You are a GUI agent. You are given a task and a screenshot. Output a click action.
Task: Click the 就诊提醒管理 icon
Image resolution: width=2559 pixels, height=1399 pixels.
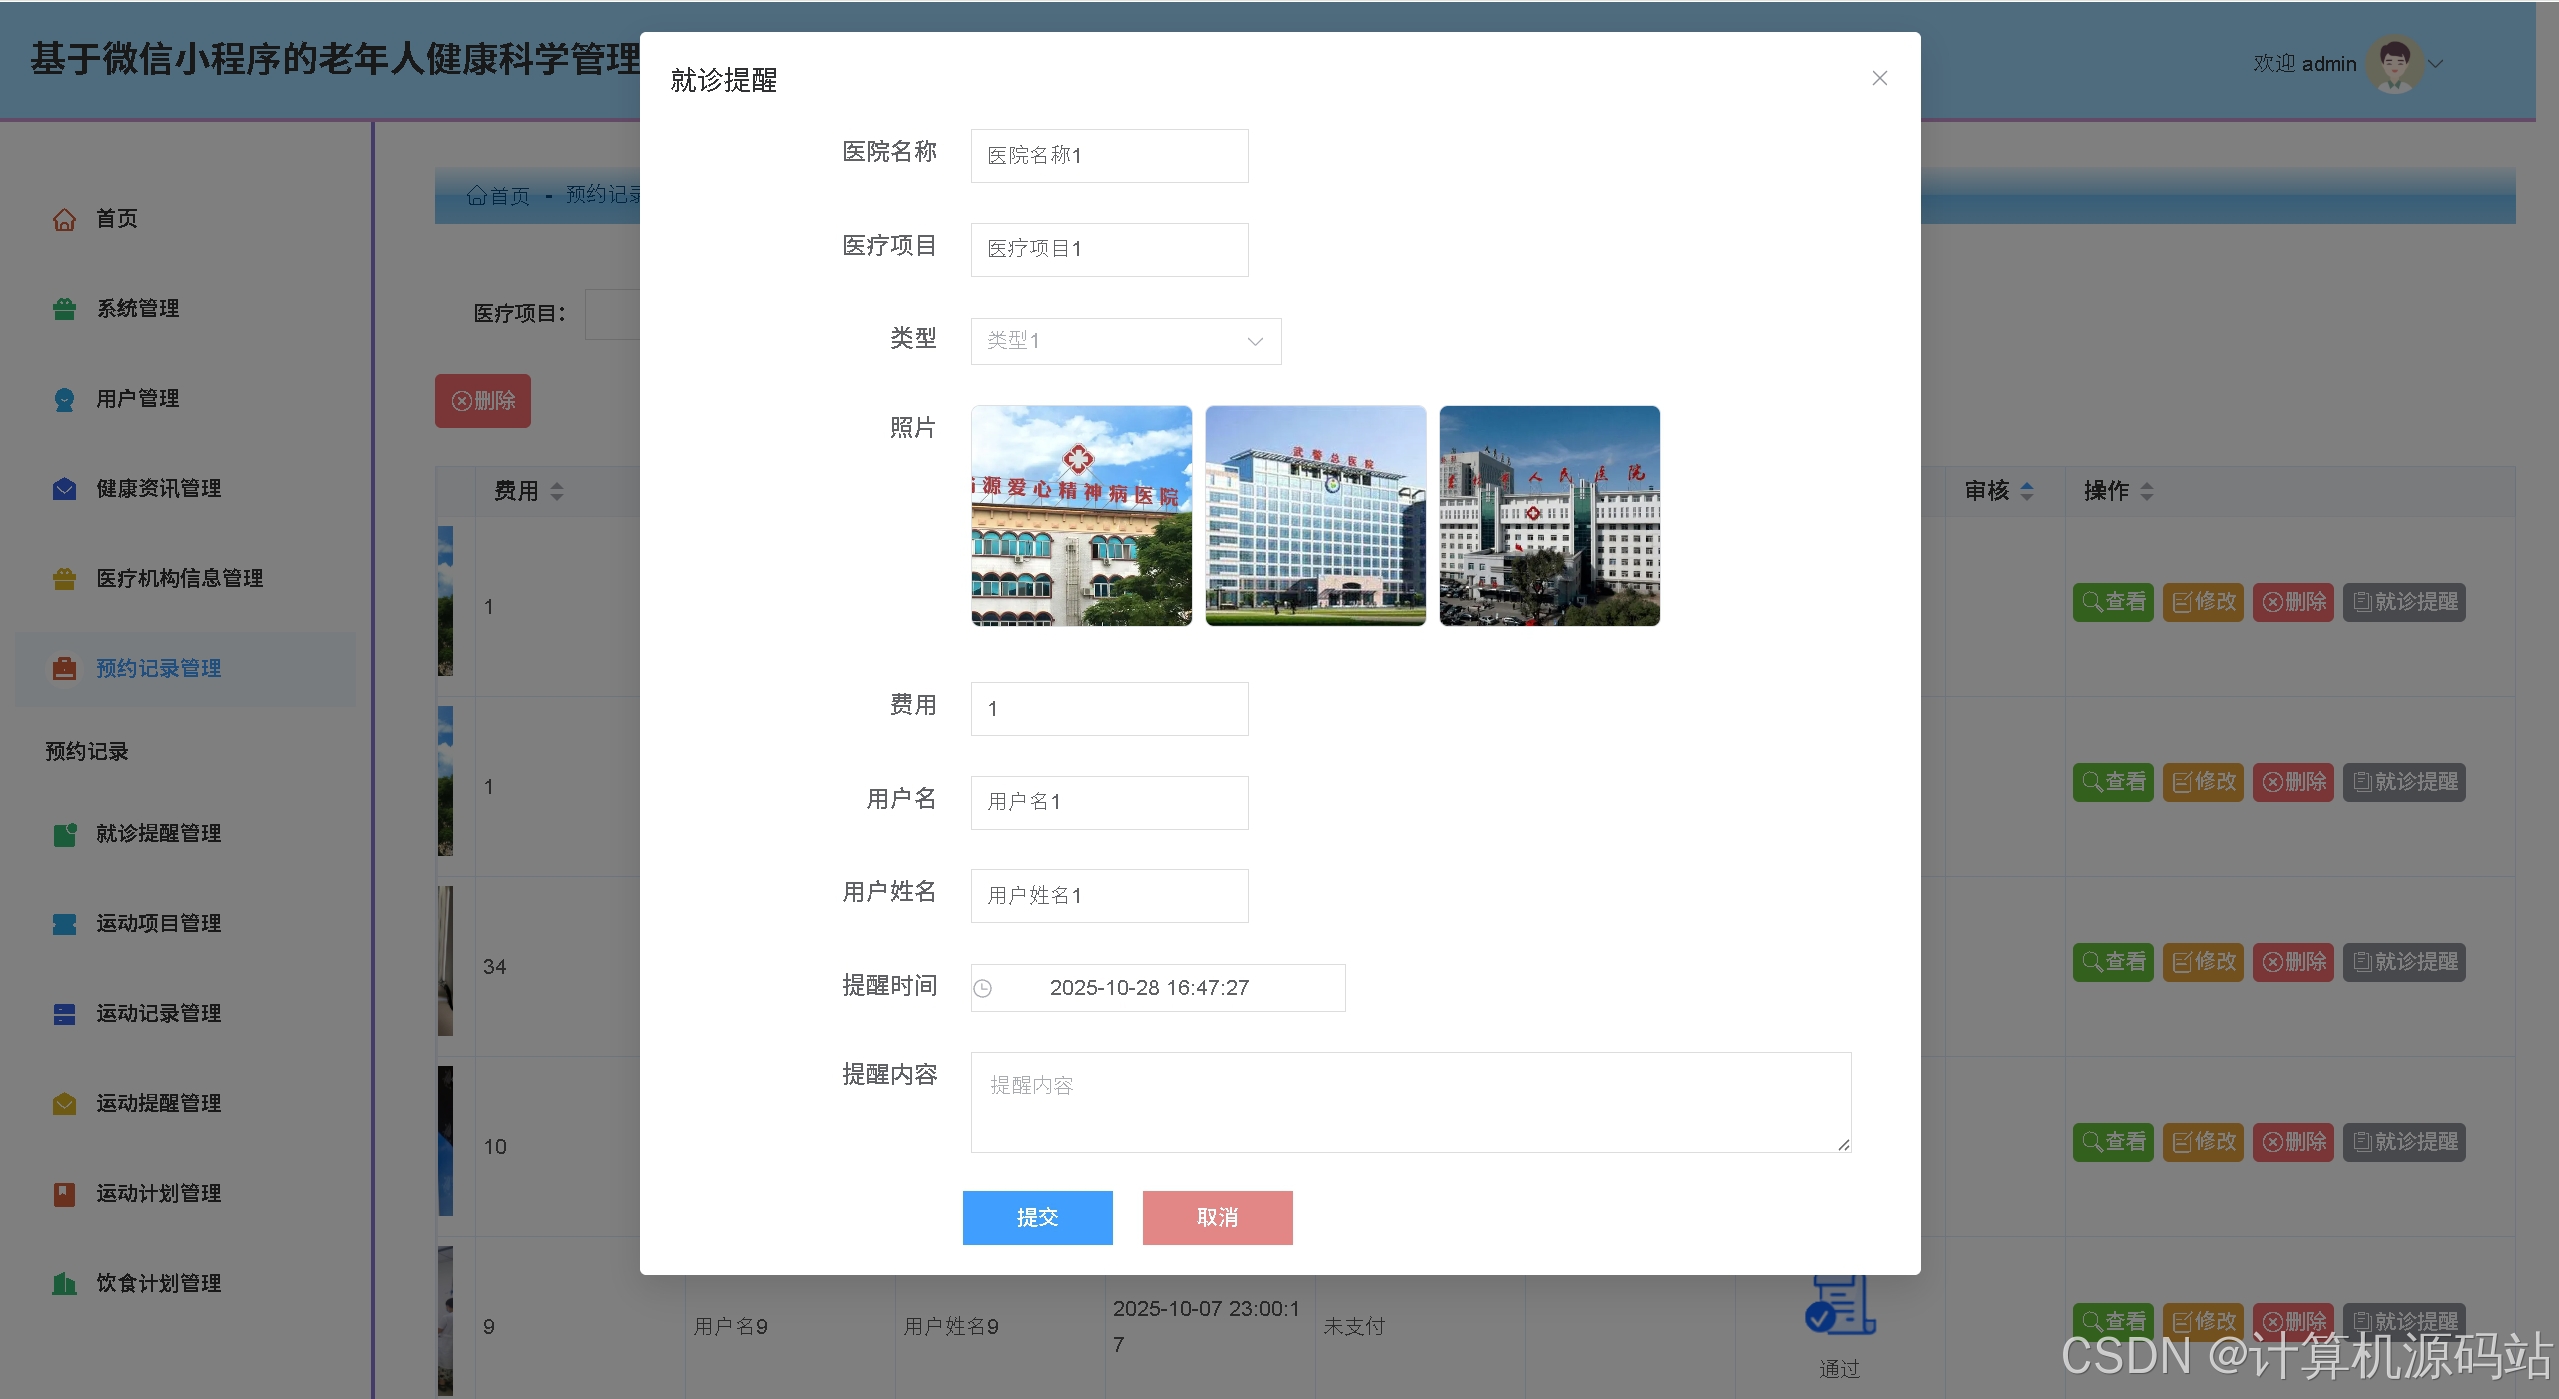[x=64, y=834]
